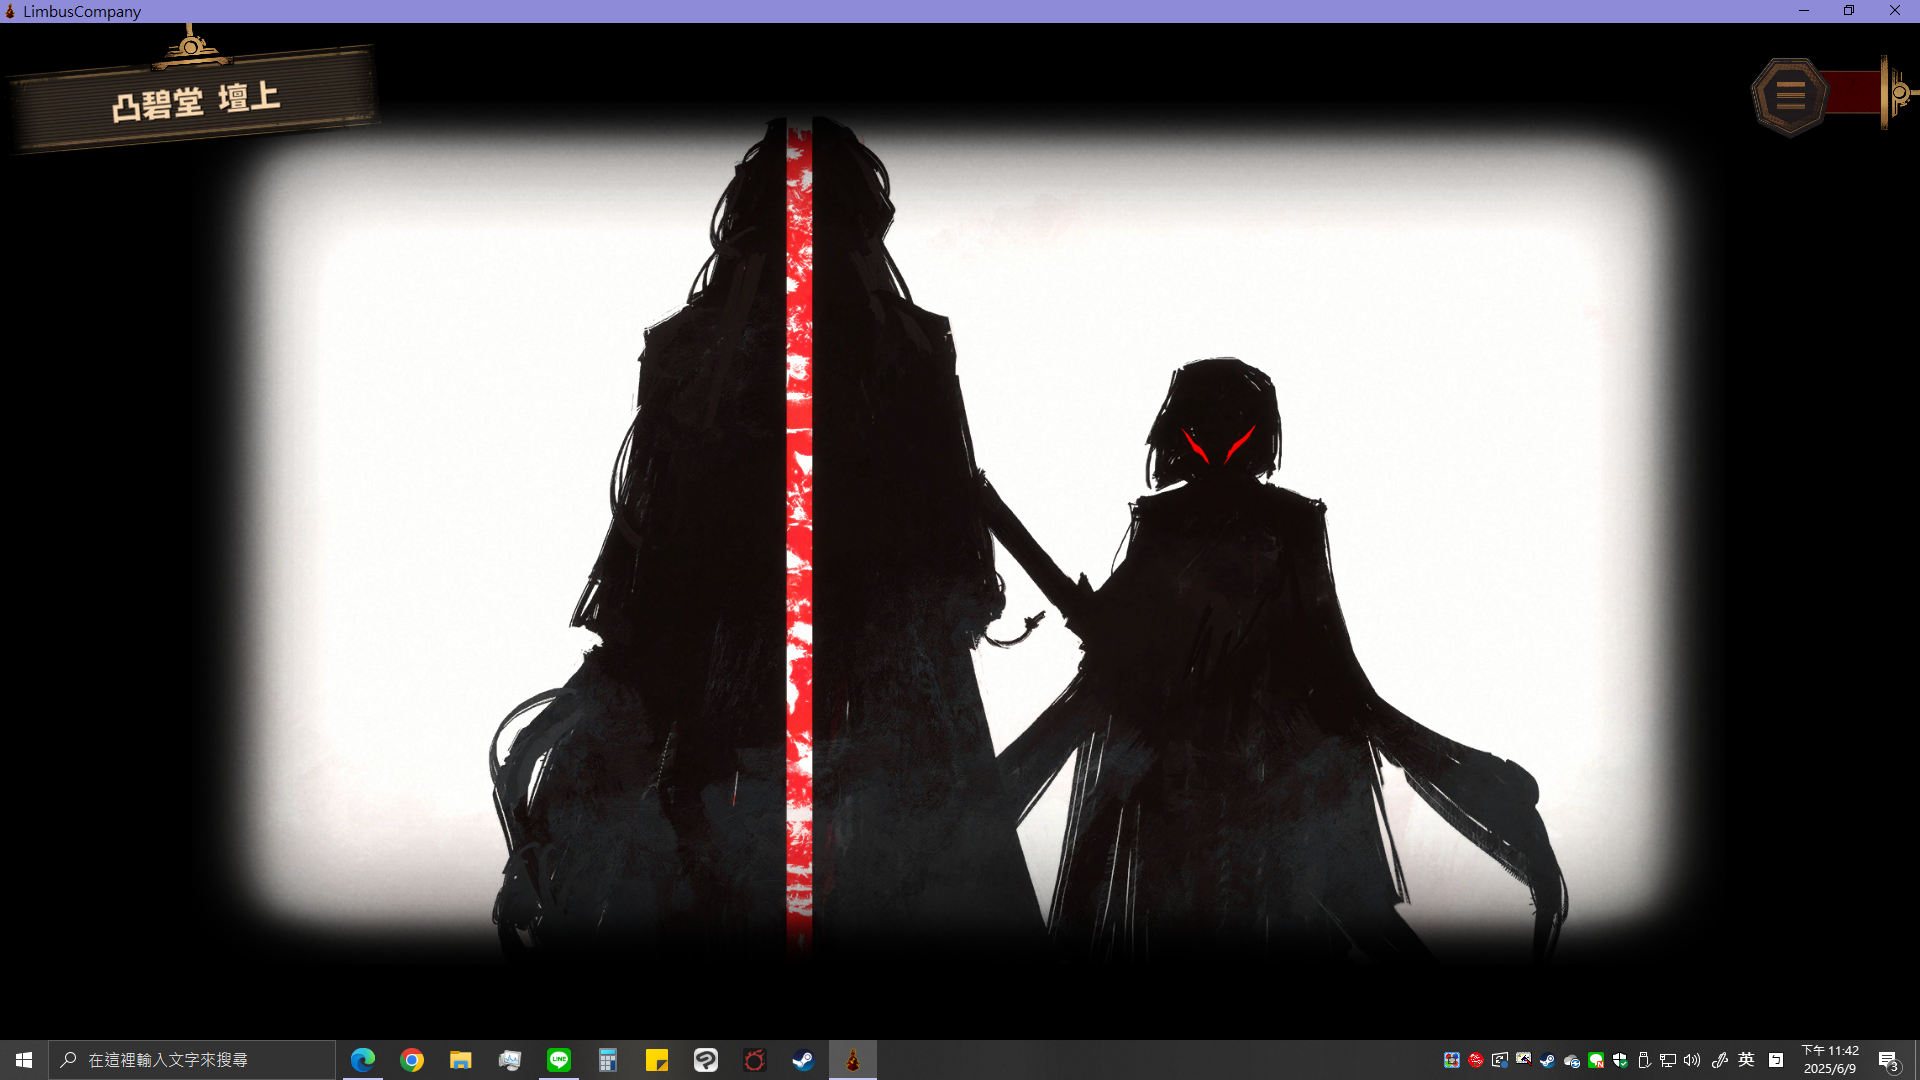
Task: Open Steam from the taskbar
Action: click(803, 1060)
